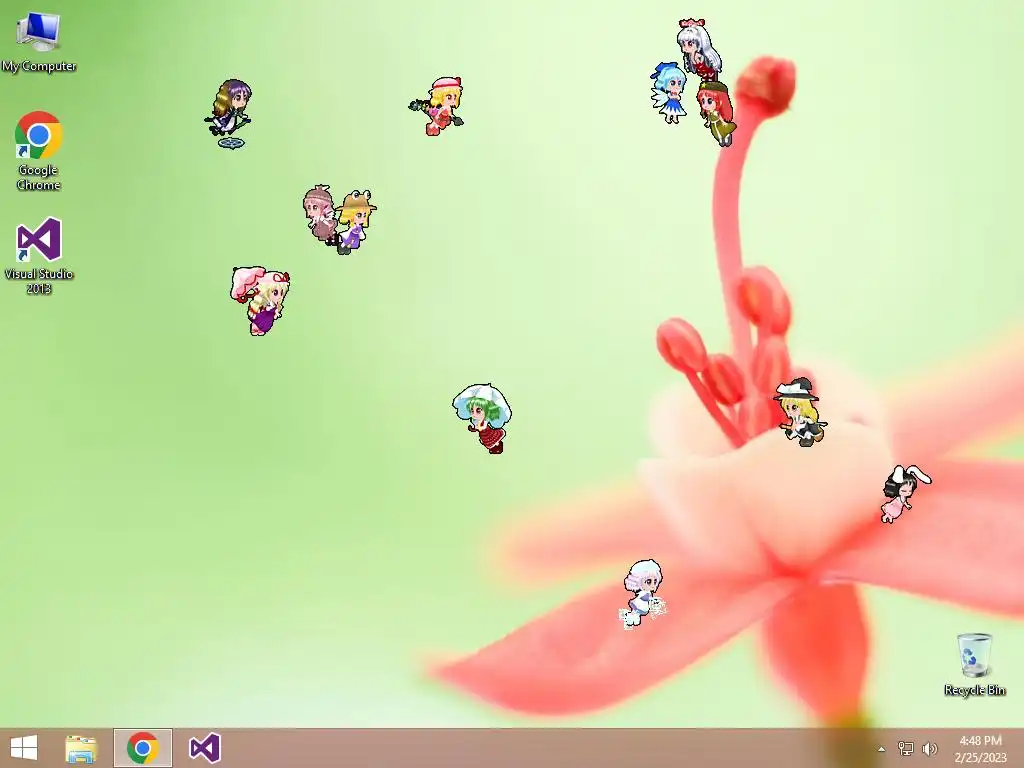The image size is (1024, 768).
Task: Open File Explorer from the taskbar
Action: click(x=82, y=748)
